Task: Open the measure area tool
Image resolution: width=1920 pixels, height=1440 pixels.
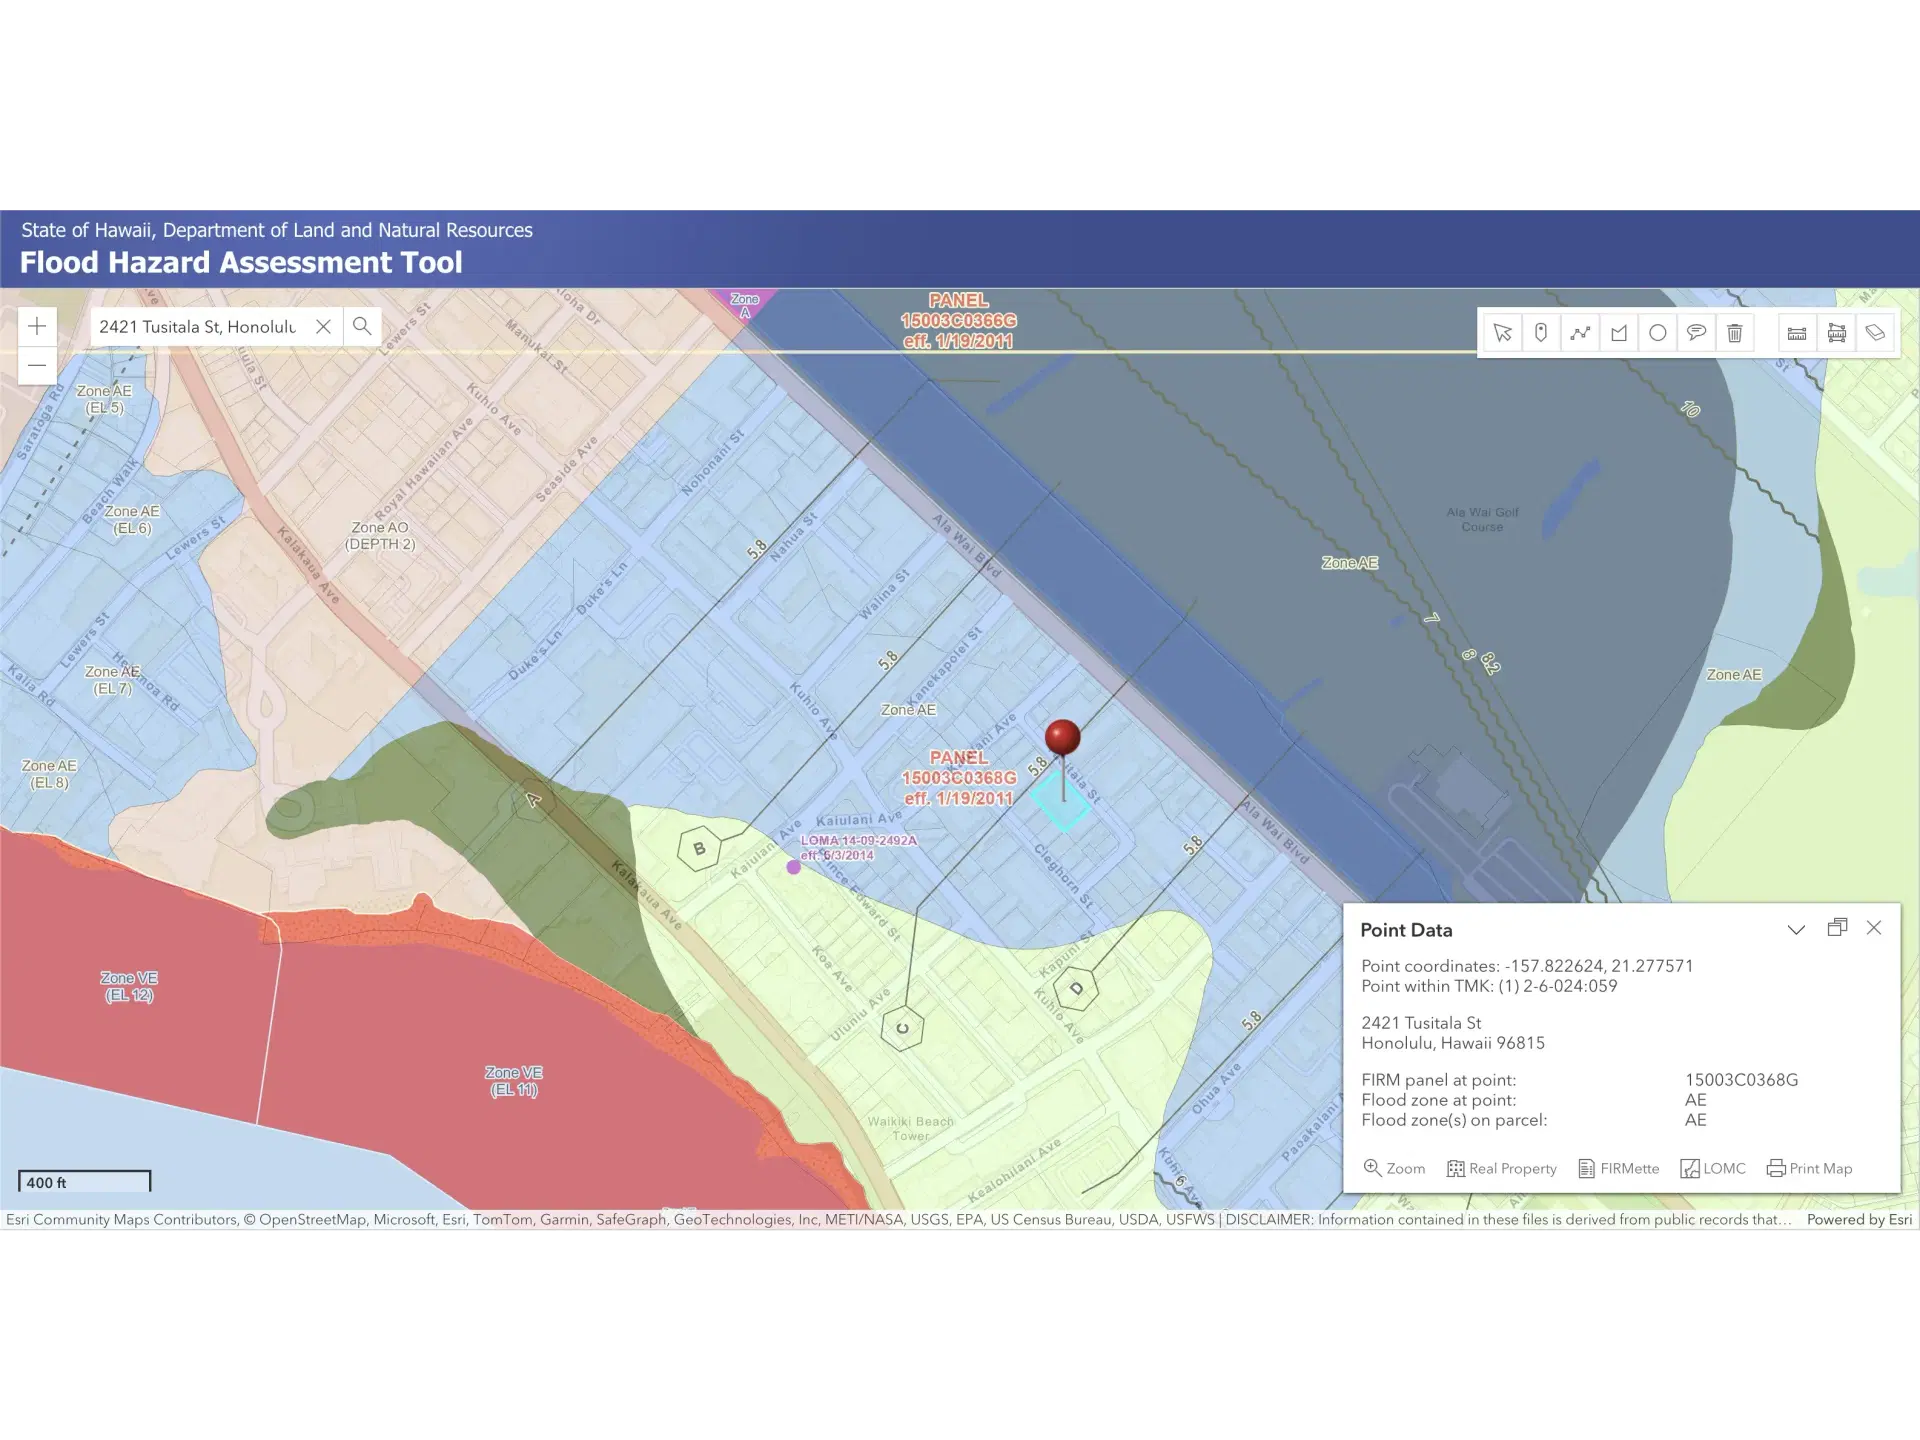Action: coord(1836,333)
